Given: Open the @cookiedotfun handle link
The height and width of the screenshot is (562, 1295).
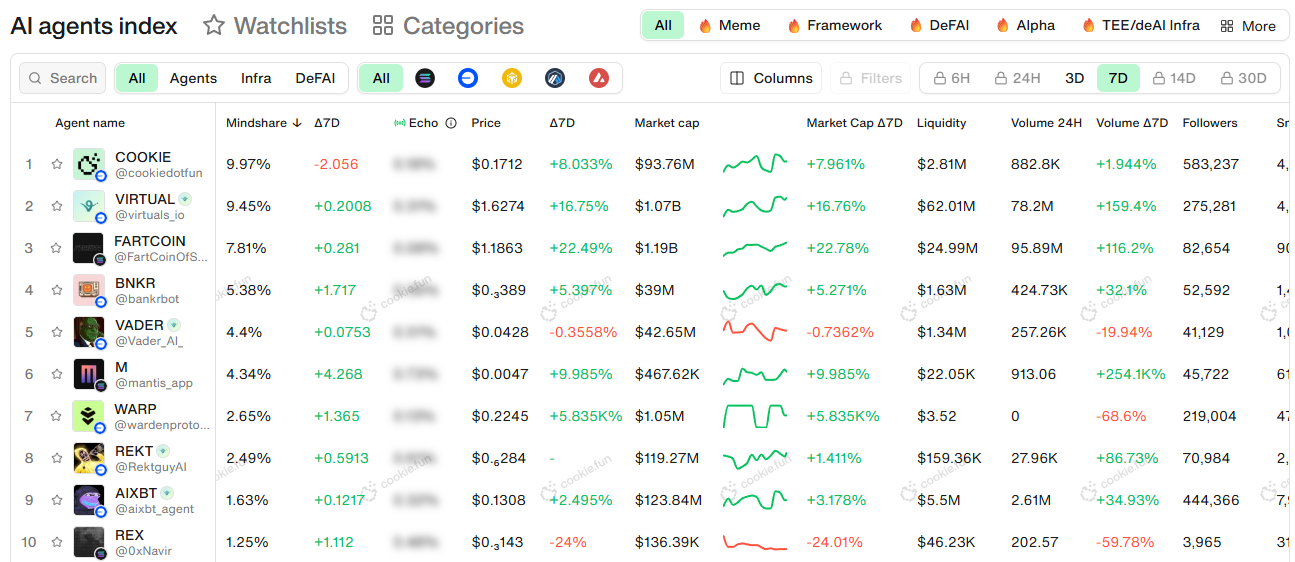Looking at the screenshot, I should (x=159, y=173).
